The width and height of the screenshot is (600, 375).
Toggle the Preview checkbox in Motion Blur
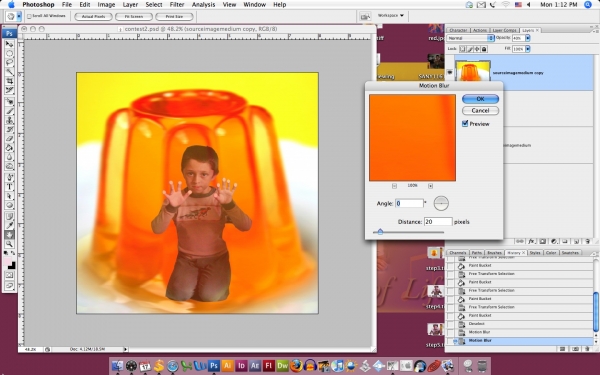point(465,124)
